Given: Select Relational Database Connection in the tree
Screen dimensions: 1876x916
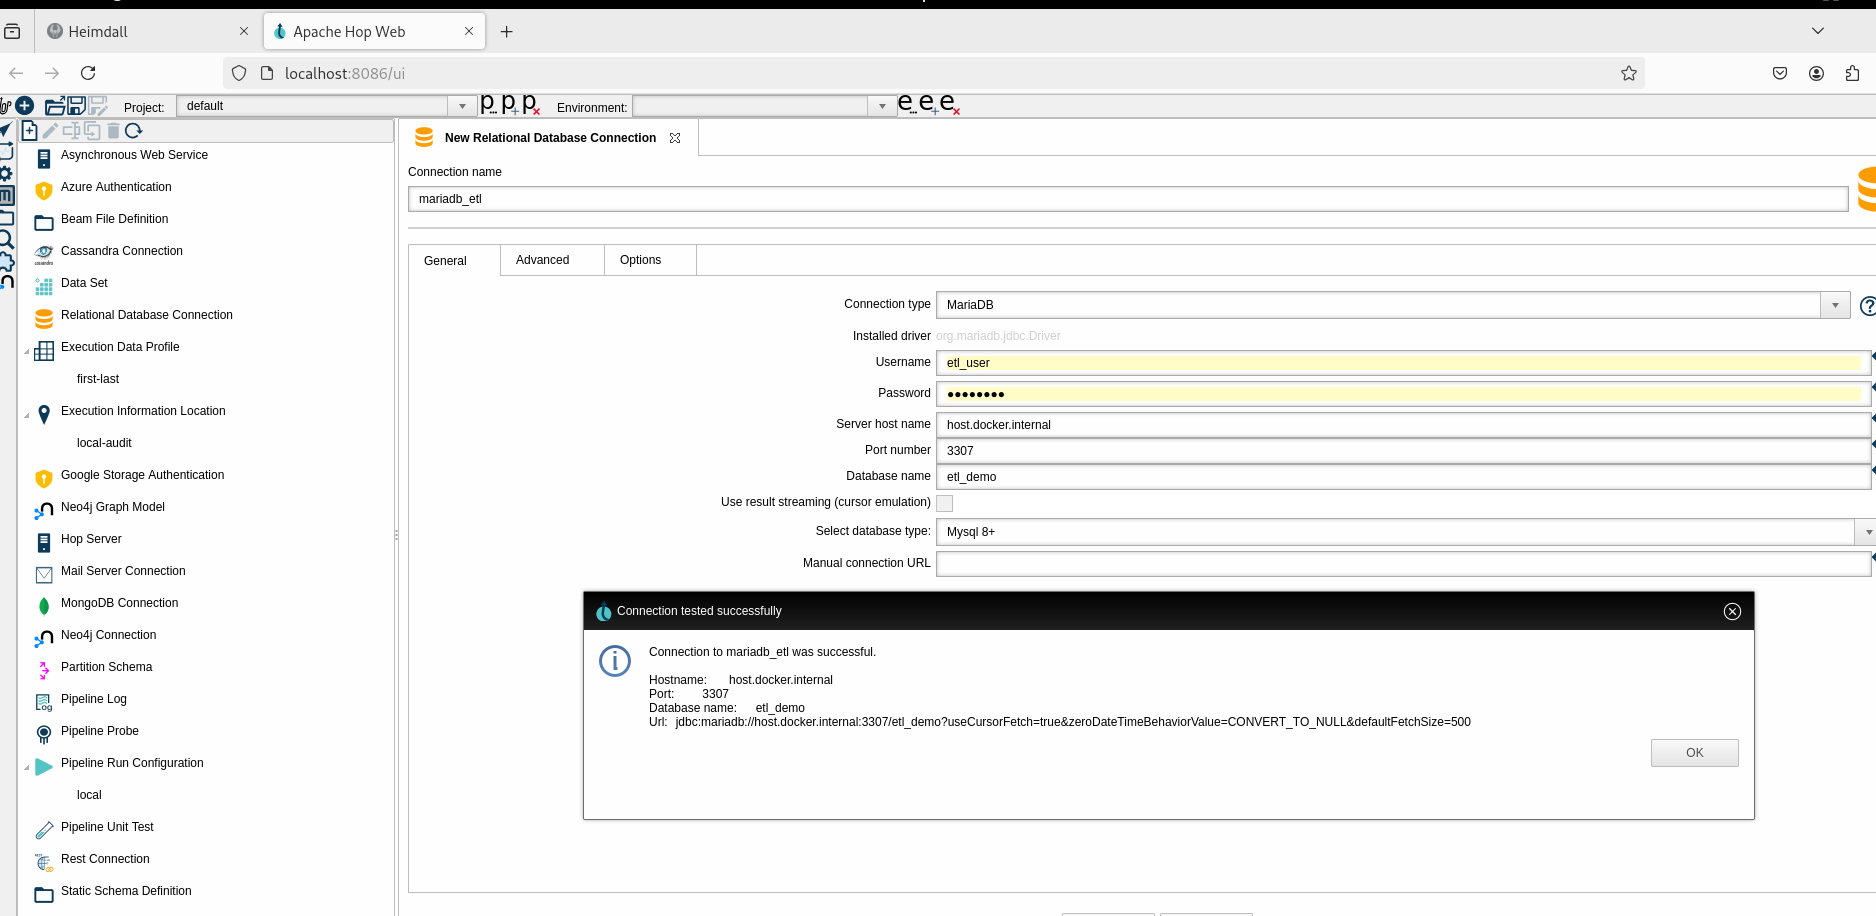Looking at the screenshot, I should pos(146,315).
